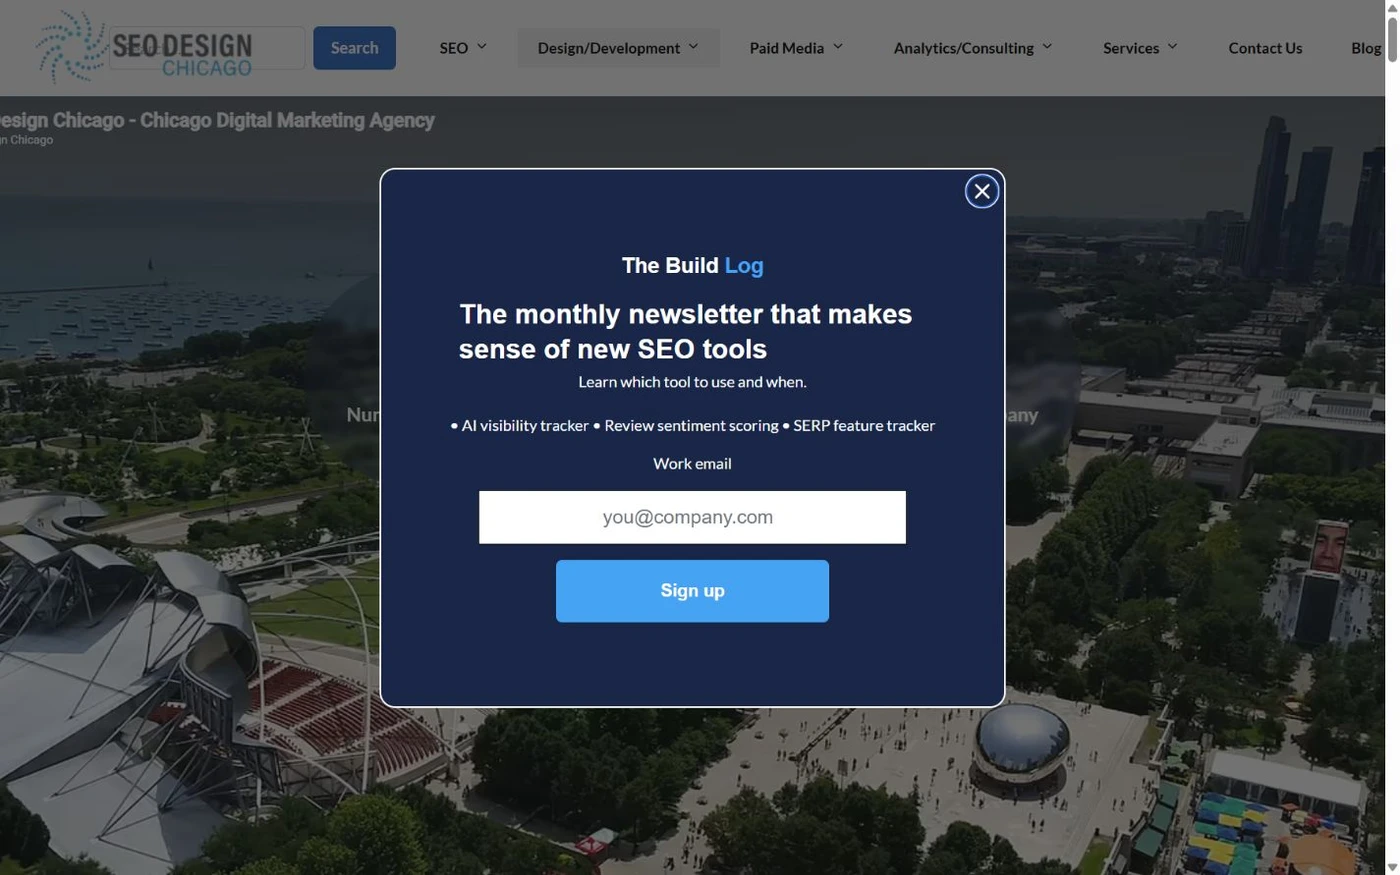Image resolution: width=1400 pixels, height=875 pixels.
Task: Click the SEO Design Chicago logo
Action: click(144, 48)
